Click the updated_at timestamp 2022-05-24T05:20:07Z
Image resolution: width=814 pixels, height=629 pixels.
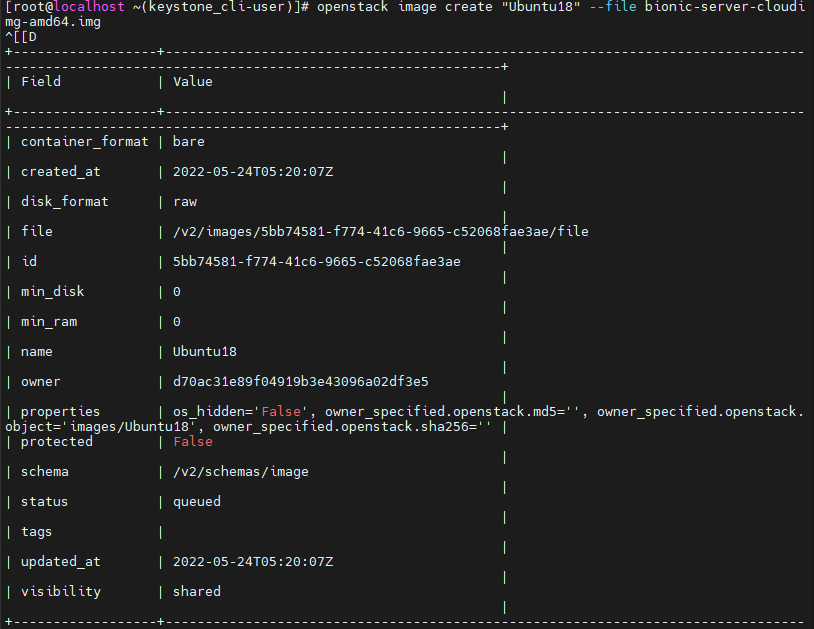(253, 562)
